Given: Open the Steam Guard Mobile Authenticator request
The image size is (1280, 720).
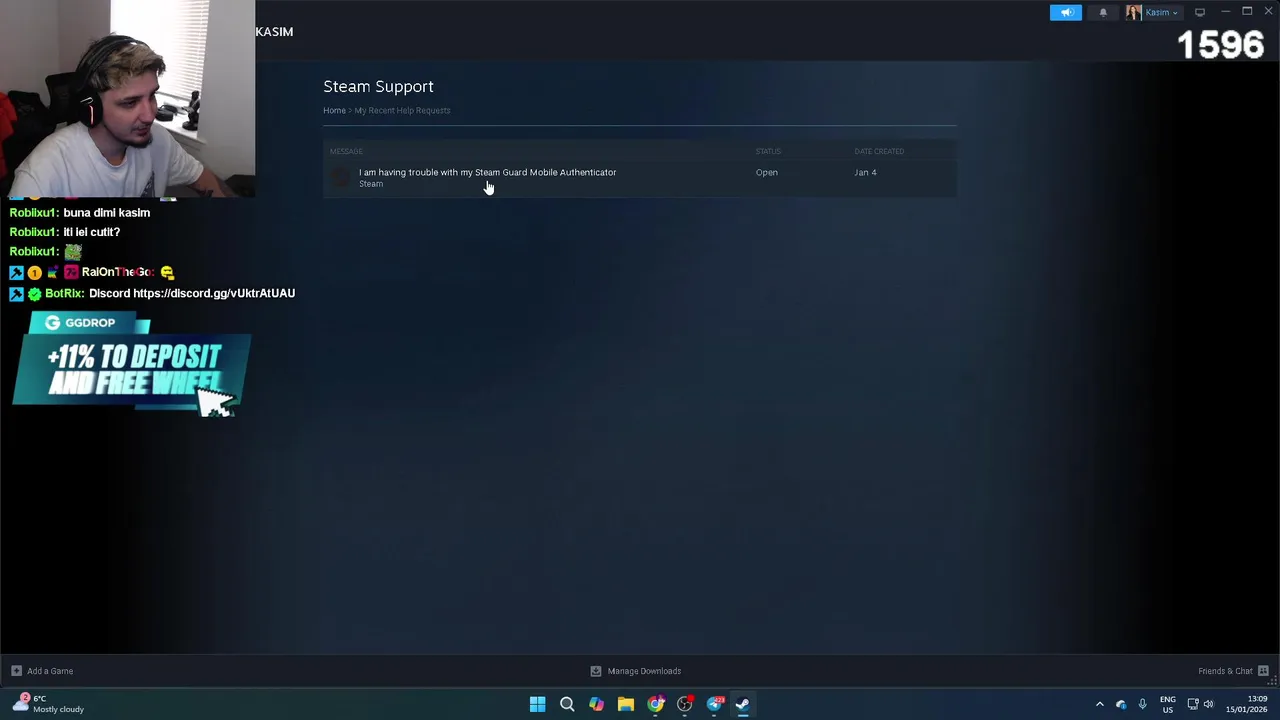Looking at the screenshot, I should tap(487, 172).
